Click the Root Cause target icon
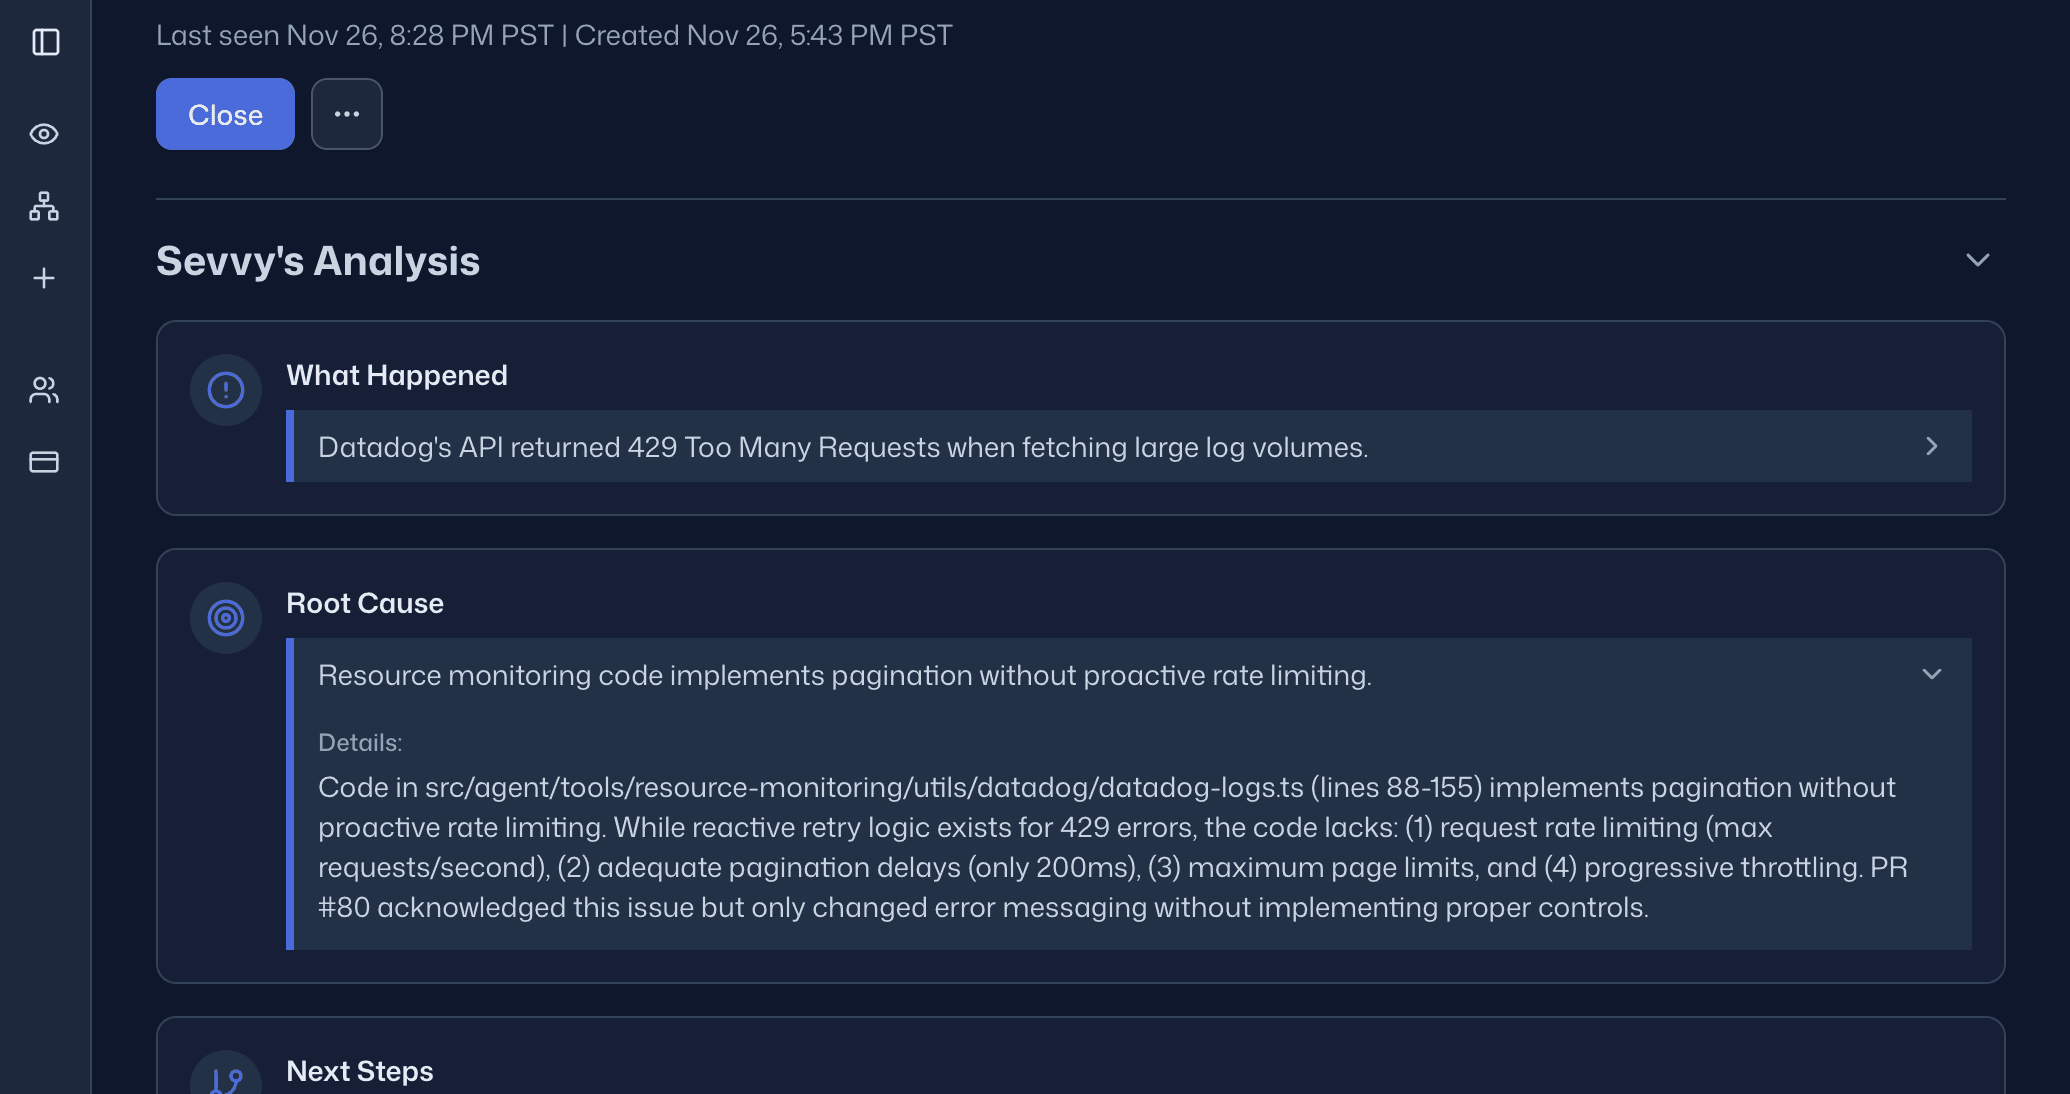Viewport: 2070px width, 1094px height. click(x=226, y=618)
